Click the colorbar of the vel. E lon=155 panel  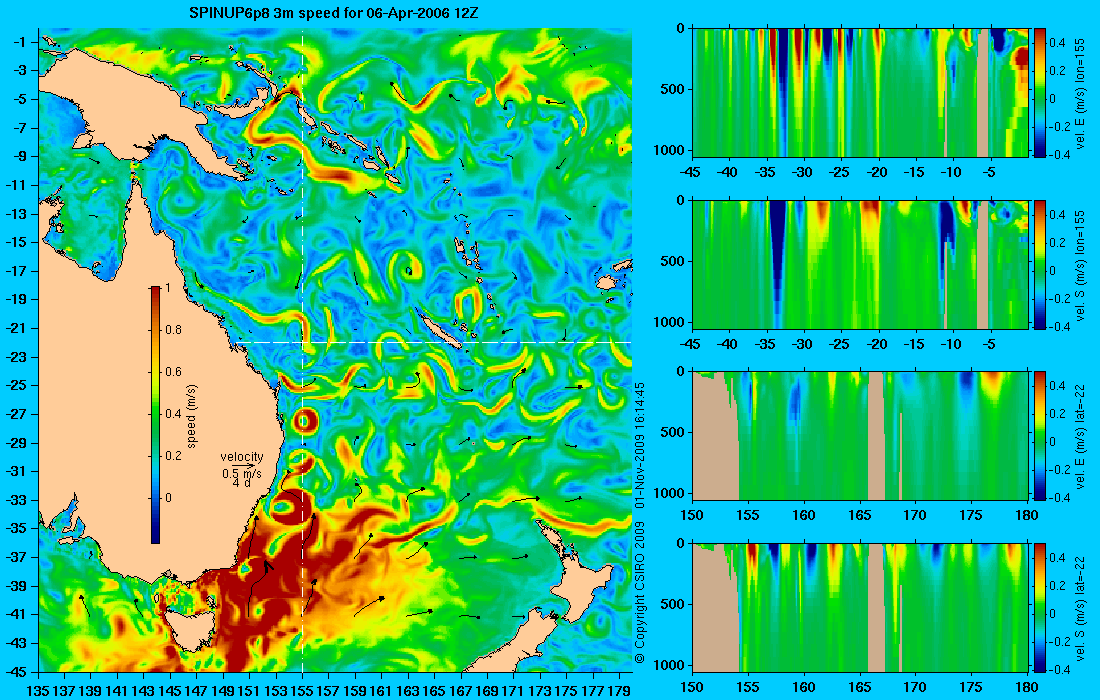coord(1039,93)
